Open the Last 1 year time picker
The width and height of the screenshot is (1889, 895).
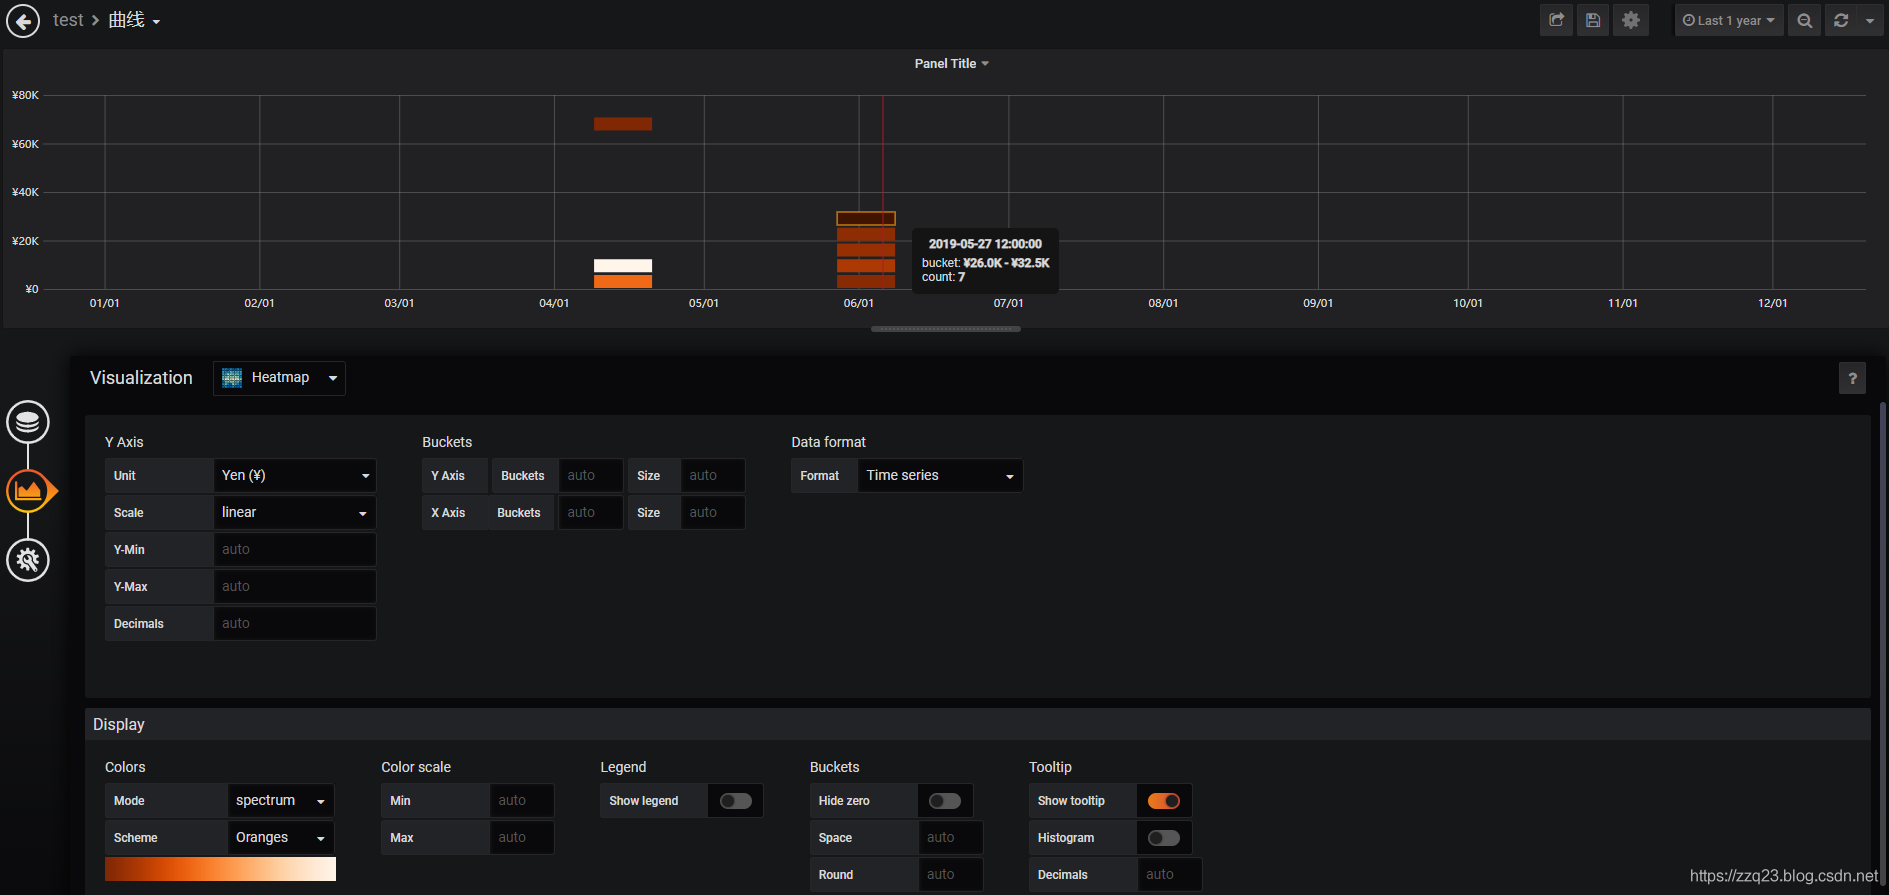[x=1729, y=20]
